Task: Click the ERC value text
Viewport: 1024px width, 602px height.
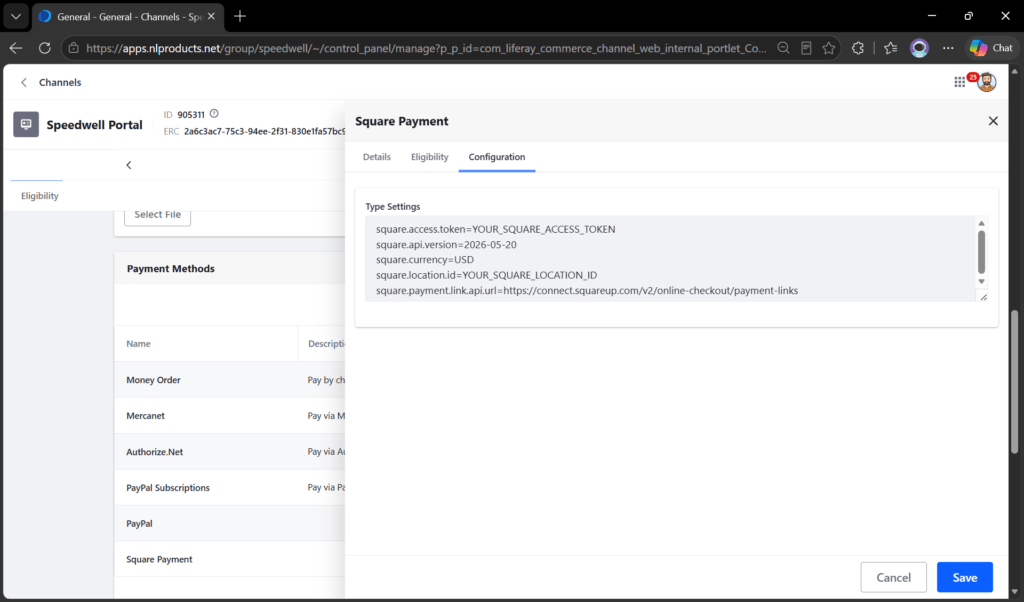Action: click(264, 131)
